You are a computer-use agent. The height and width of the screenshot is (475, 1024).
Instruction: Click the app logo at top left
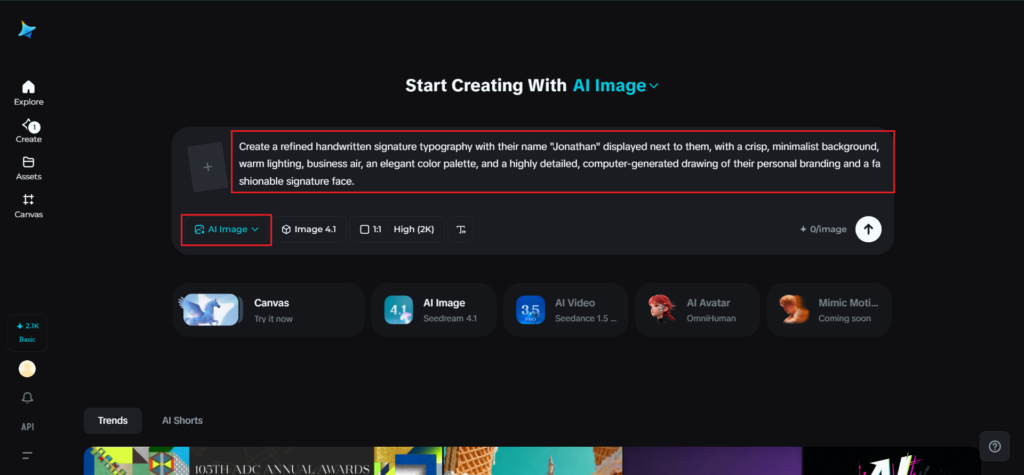(x=27, y=30)
